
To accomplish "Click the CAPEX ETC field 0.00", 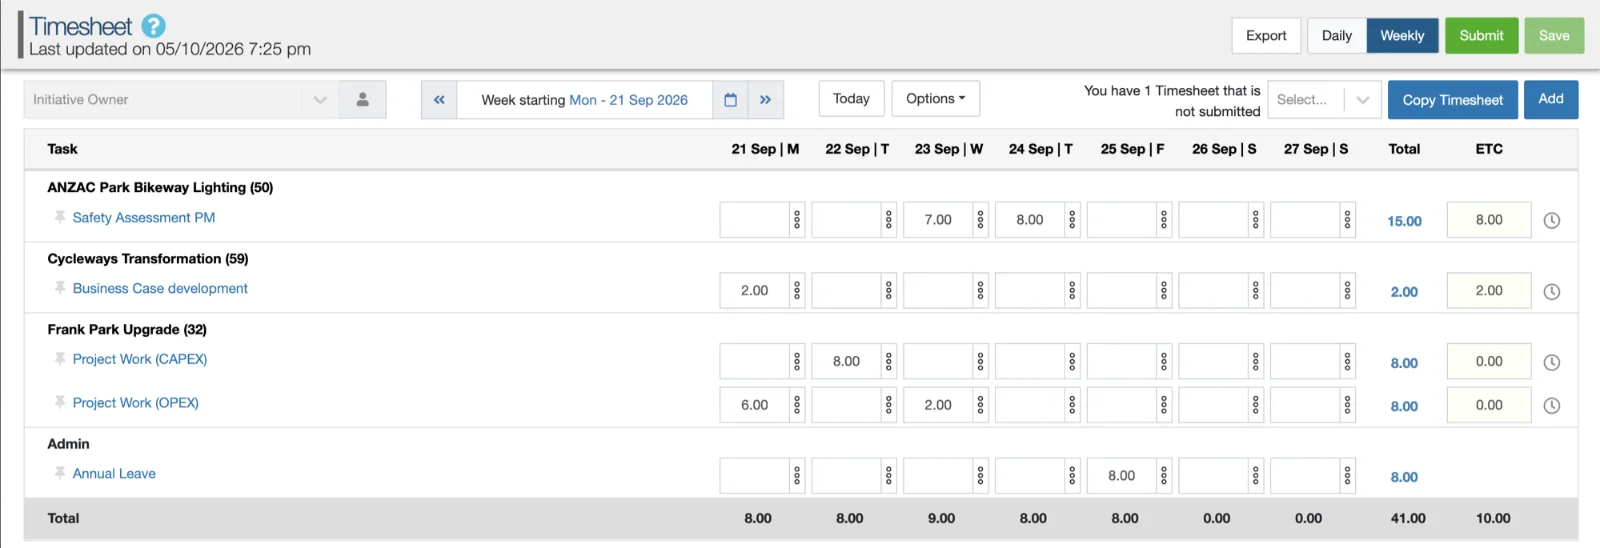I will (x=1489, y=362).
